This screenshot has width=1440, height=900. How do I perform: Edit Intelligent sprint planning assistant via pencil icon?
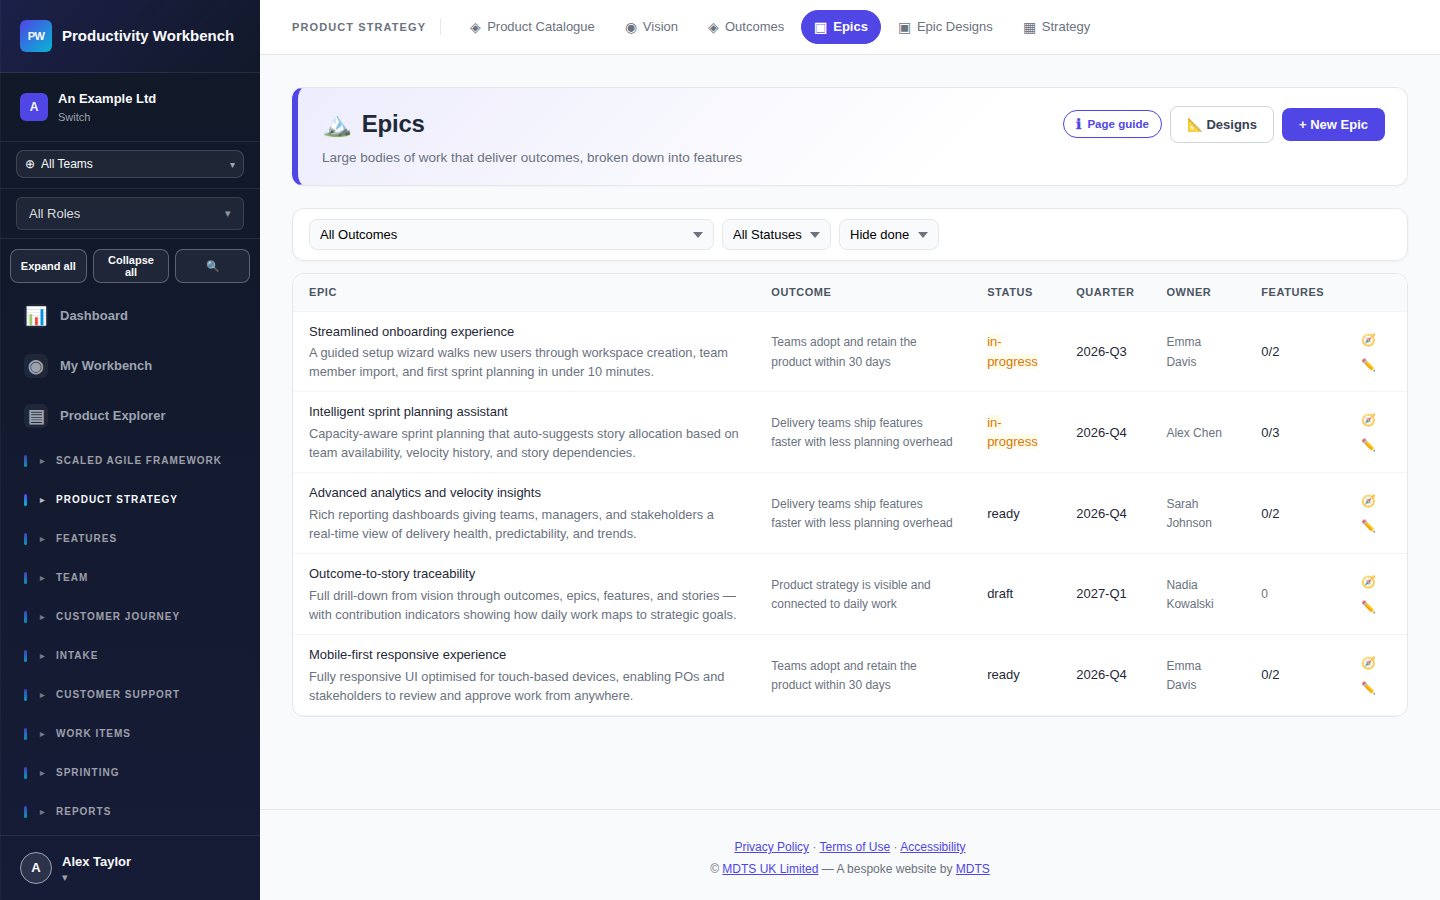point(1368,445)
